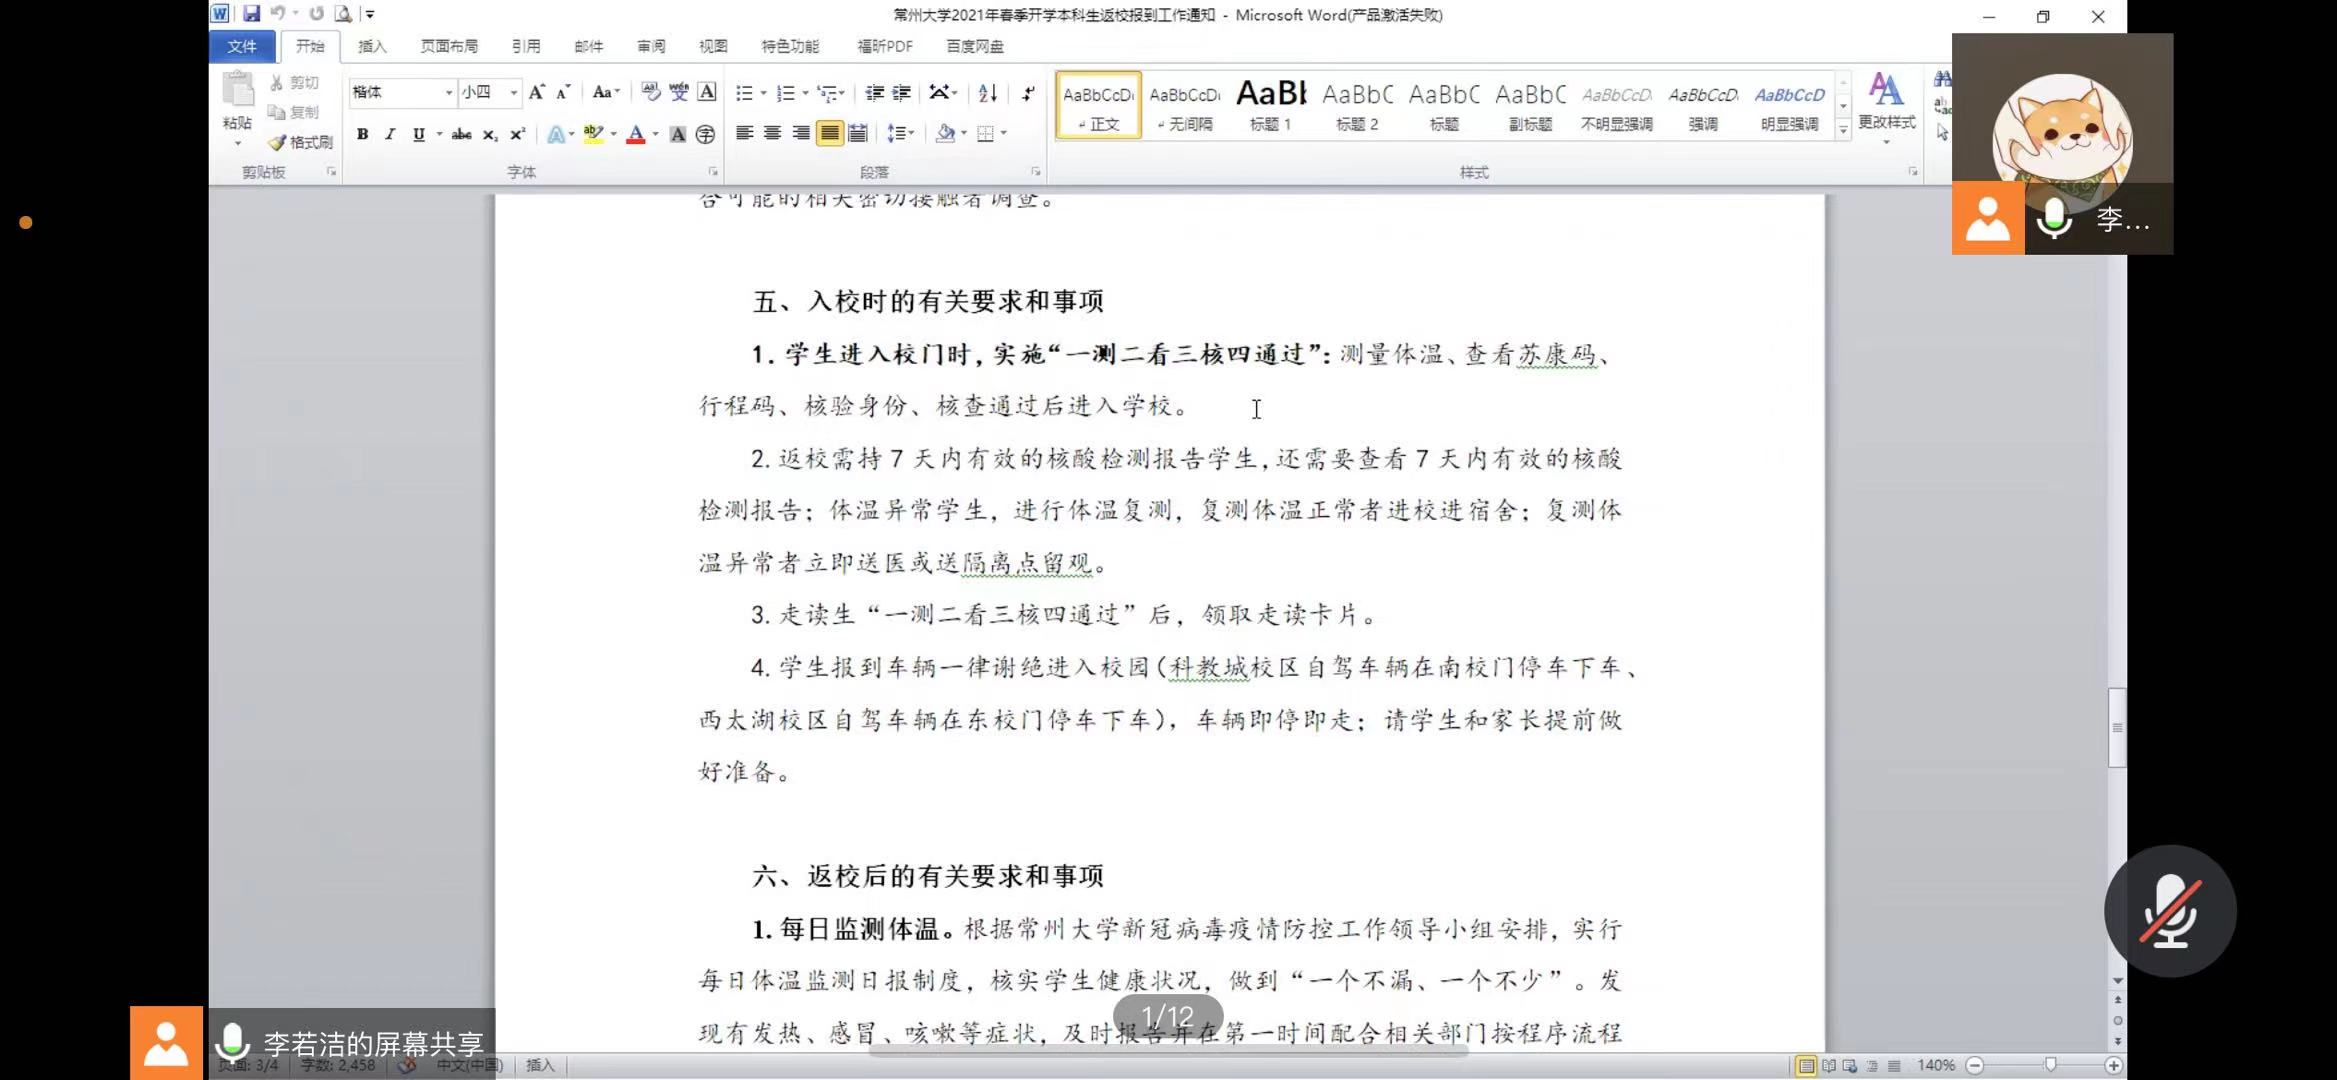Switch to the 插入 (Insert) tab
This screenshot has width=2337, height=1080.
[x=372, y=46]
